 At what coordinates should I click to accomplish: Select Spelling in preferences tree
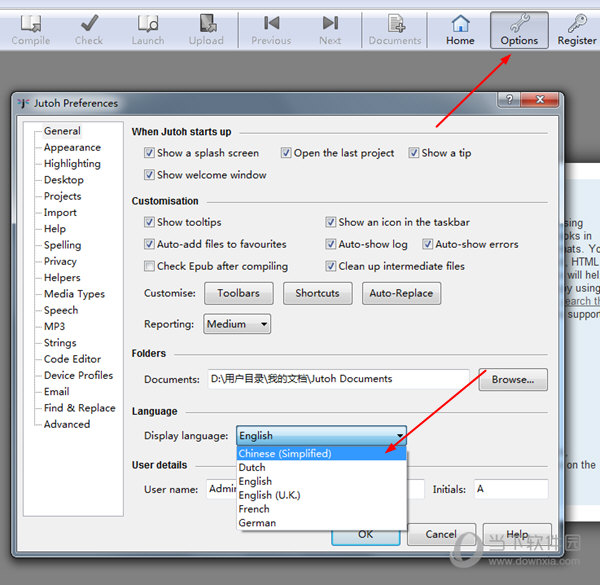(x=62, y=245)
